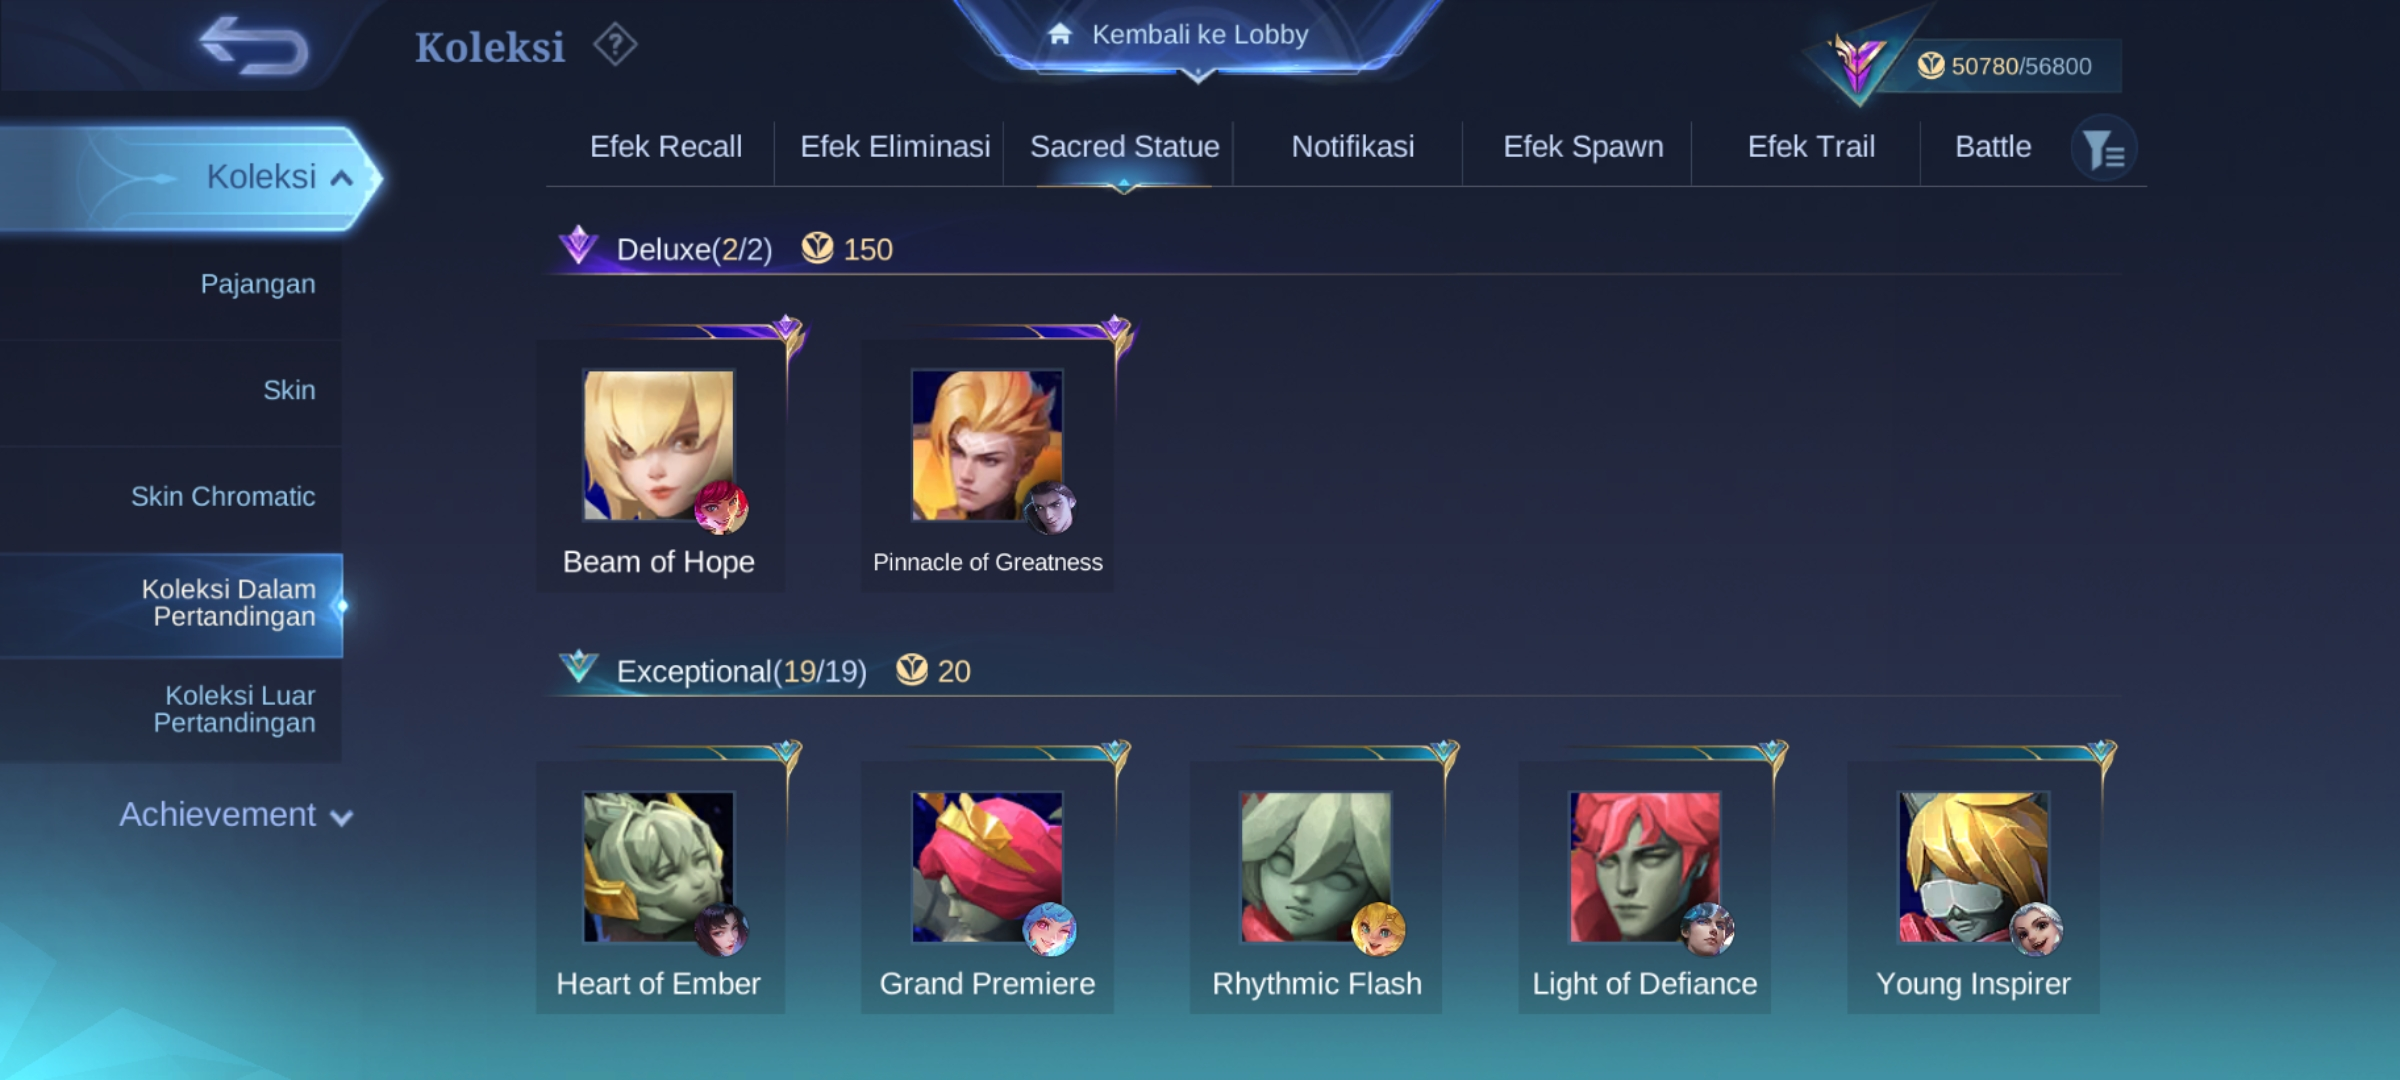Click the Kembali ke Lobby dropdown tab
The image size is (2400, 1080).
click(x=1198, y=36)
